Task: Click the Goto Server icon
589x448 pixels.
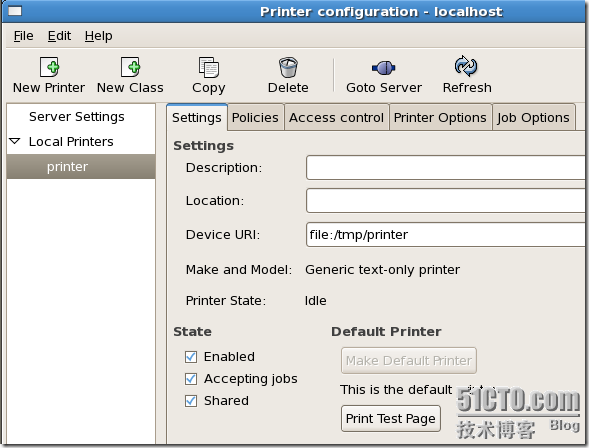Action: pos(384,68)
